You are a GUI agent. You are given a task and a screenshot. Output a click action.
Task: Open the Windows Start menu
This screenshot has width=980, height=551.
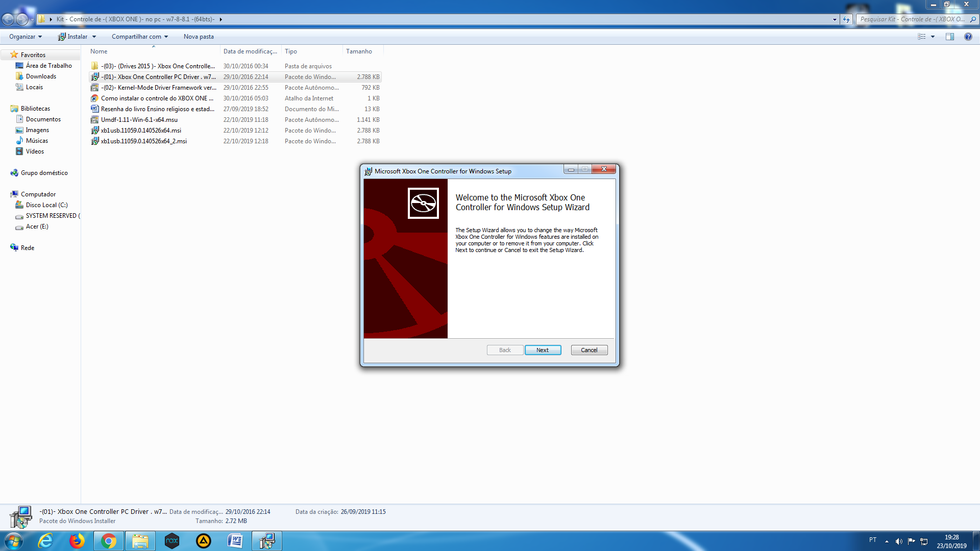click(x=14, y=541)
